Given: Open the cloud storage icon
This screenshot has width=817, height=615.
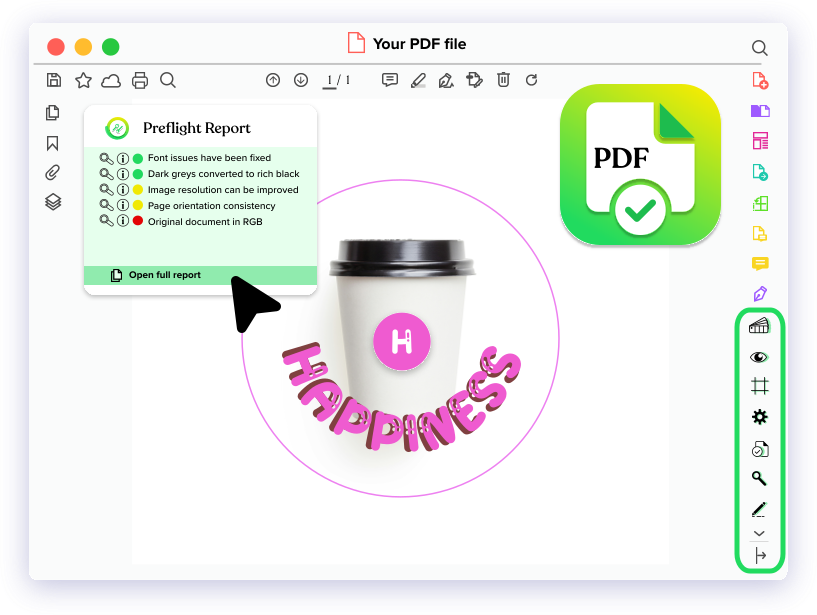Looking at the screenshot, I should click(111, 80).
